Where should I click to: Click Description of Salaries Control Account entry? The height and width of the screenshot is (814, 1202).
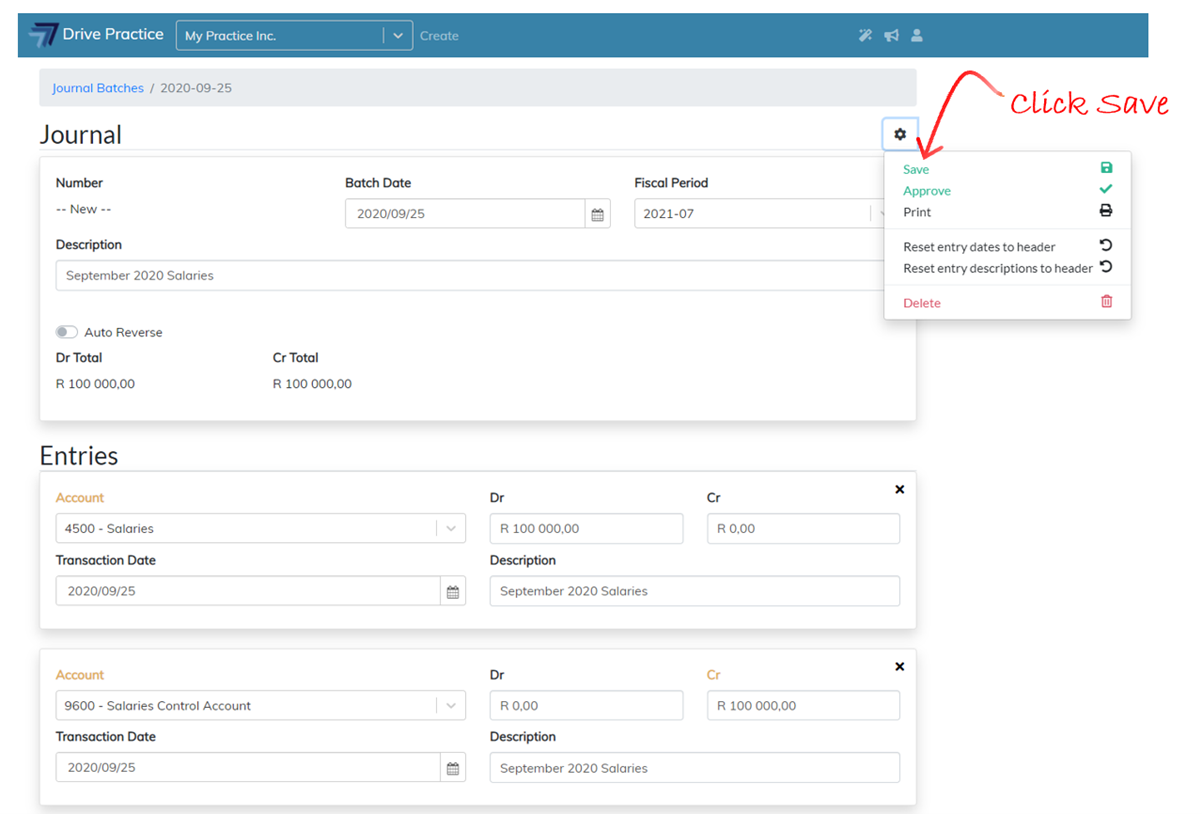[x=695, y=768]
